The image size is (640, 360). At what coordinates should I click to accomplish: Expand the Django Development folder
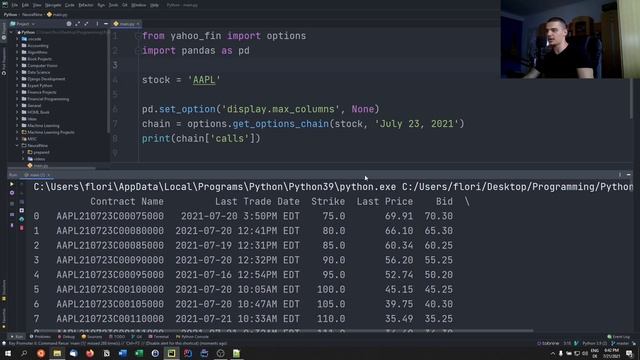tap(18, 79)
